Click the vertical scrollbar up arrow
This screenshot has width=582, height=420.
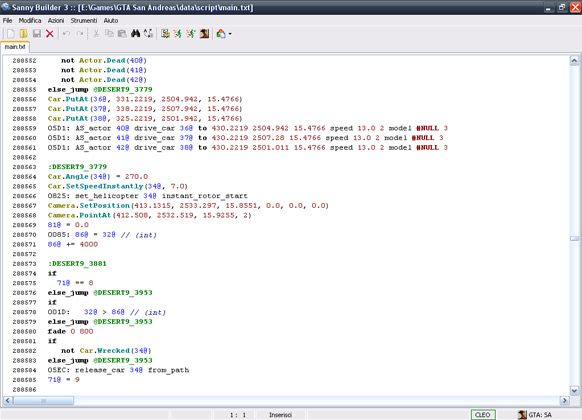[574, 61]
